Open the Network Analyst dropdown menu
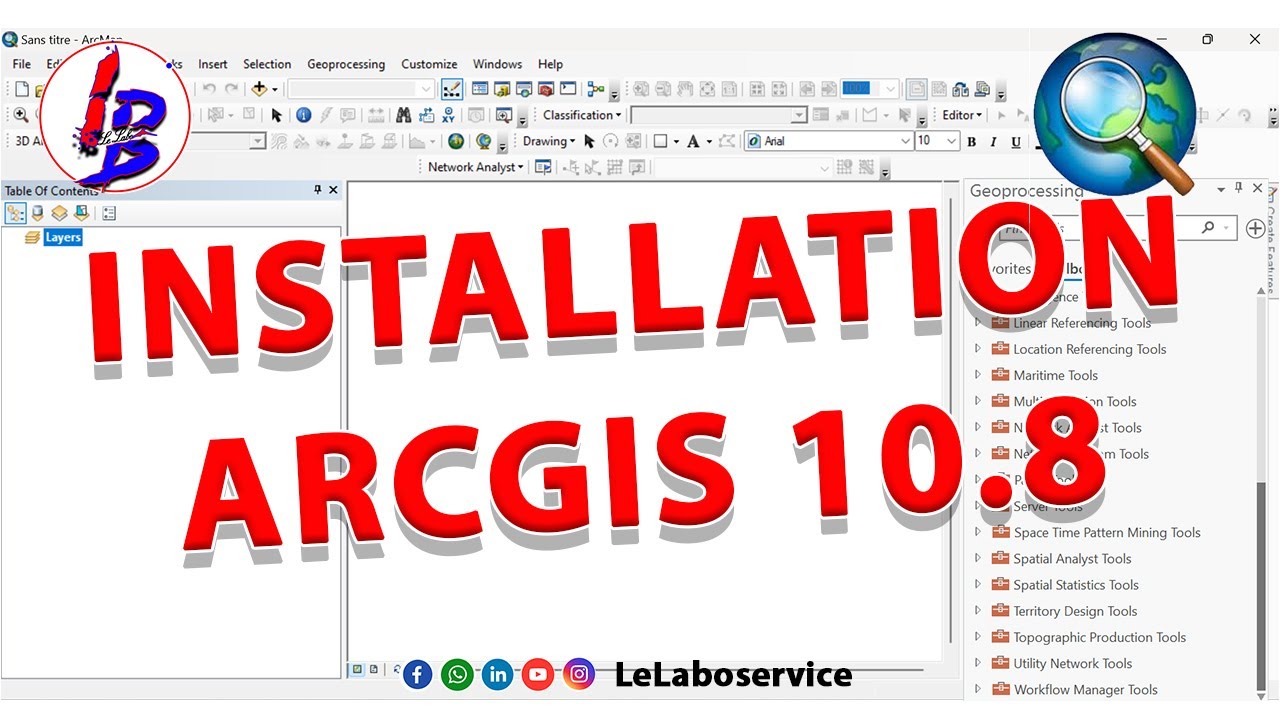The width and height of the screenshot is (1280, 720). click(475, 167)
